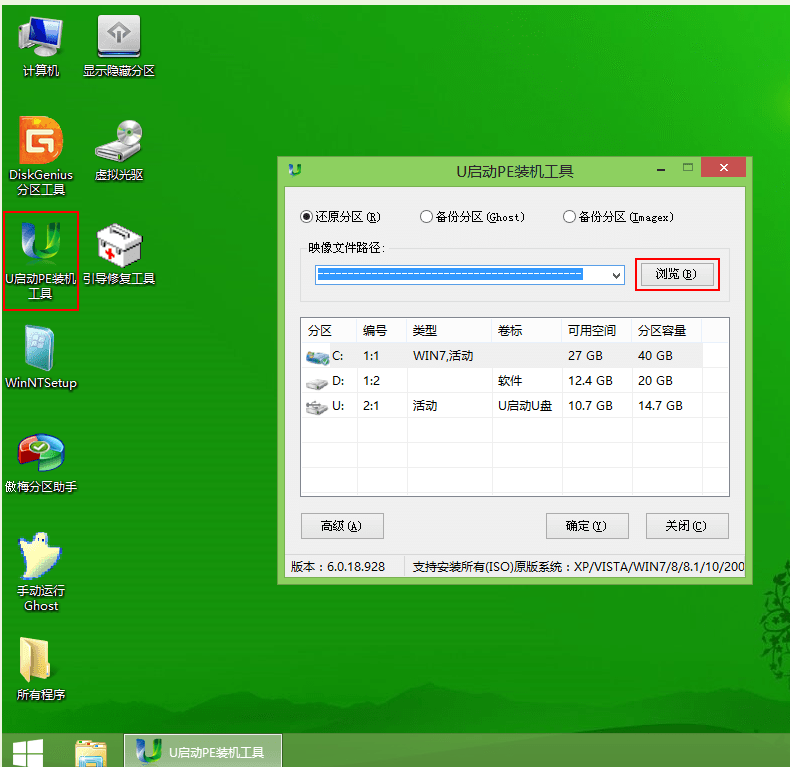Open File Explorer from taskbar

(91, 753)
